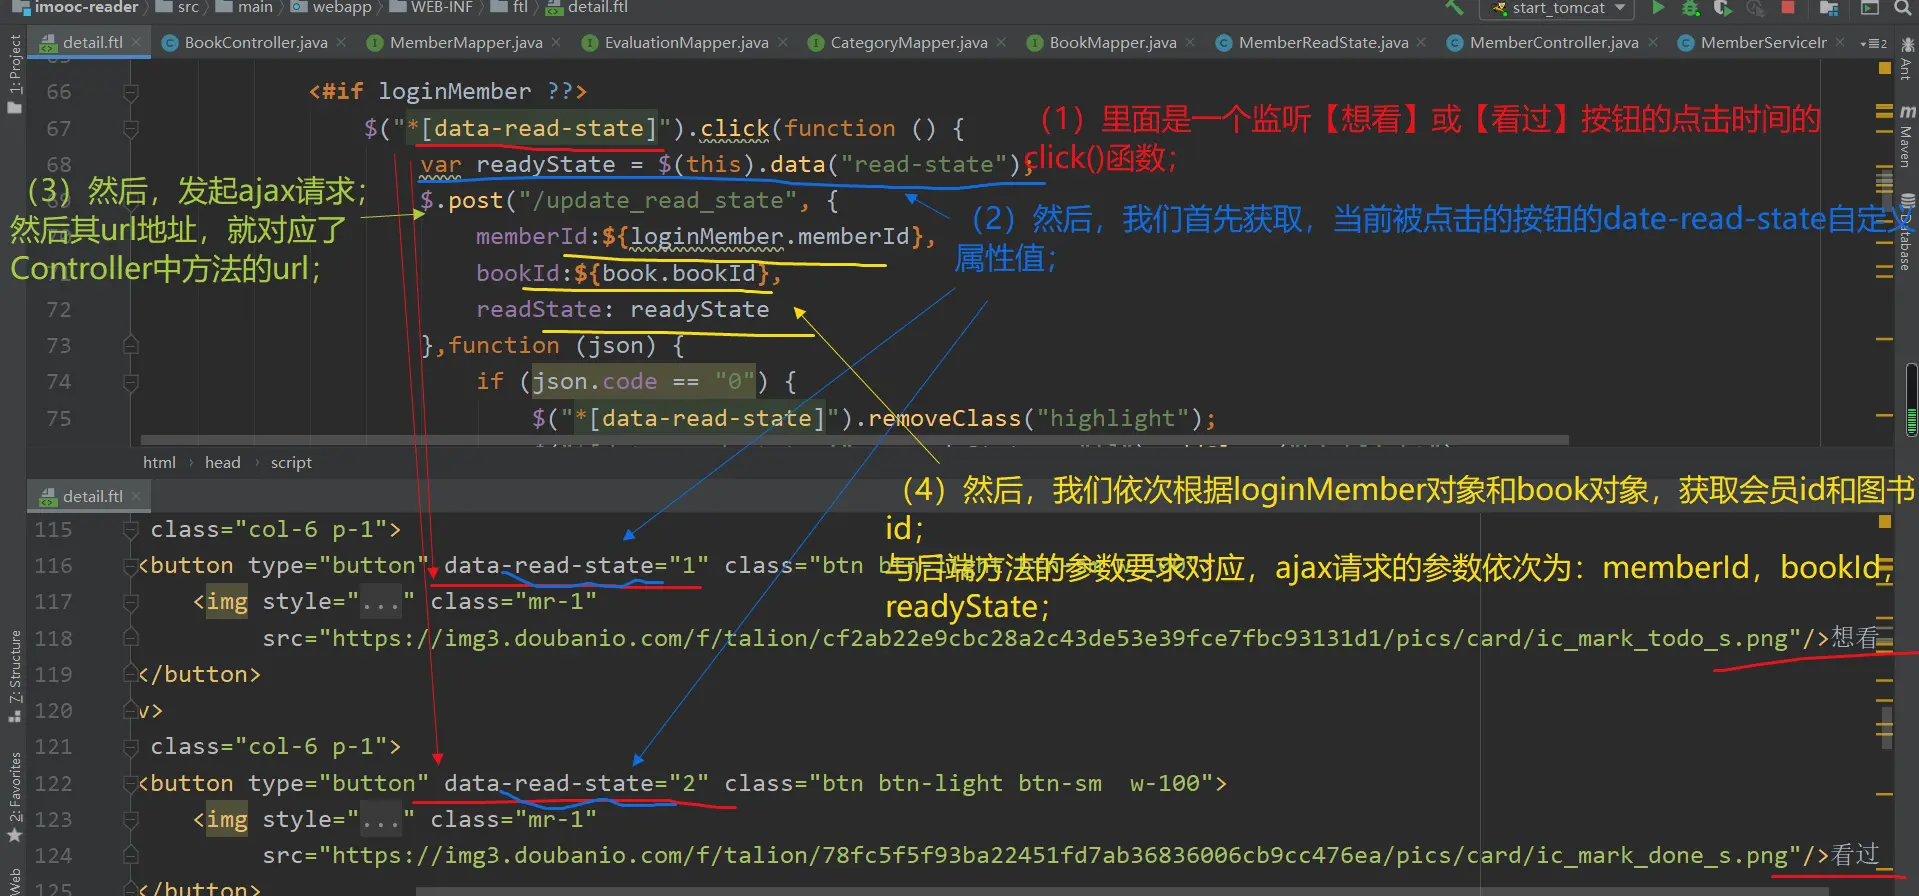Open the Structure tool window
Screen dimensions: 1919x896
pos(14,676)
